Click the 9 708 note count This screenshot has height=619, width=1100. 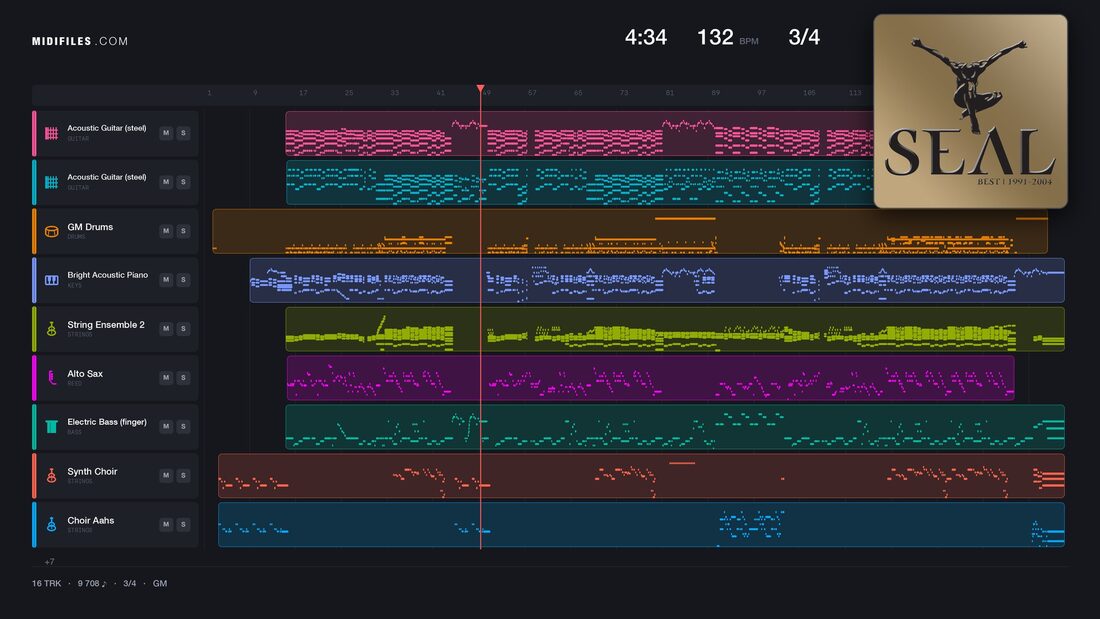click(x=92, y=583)
